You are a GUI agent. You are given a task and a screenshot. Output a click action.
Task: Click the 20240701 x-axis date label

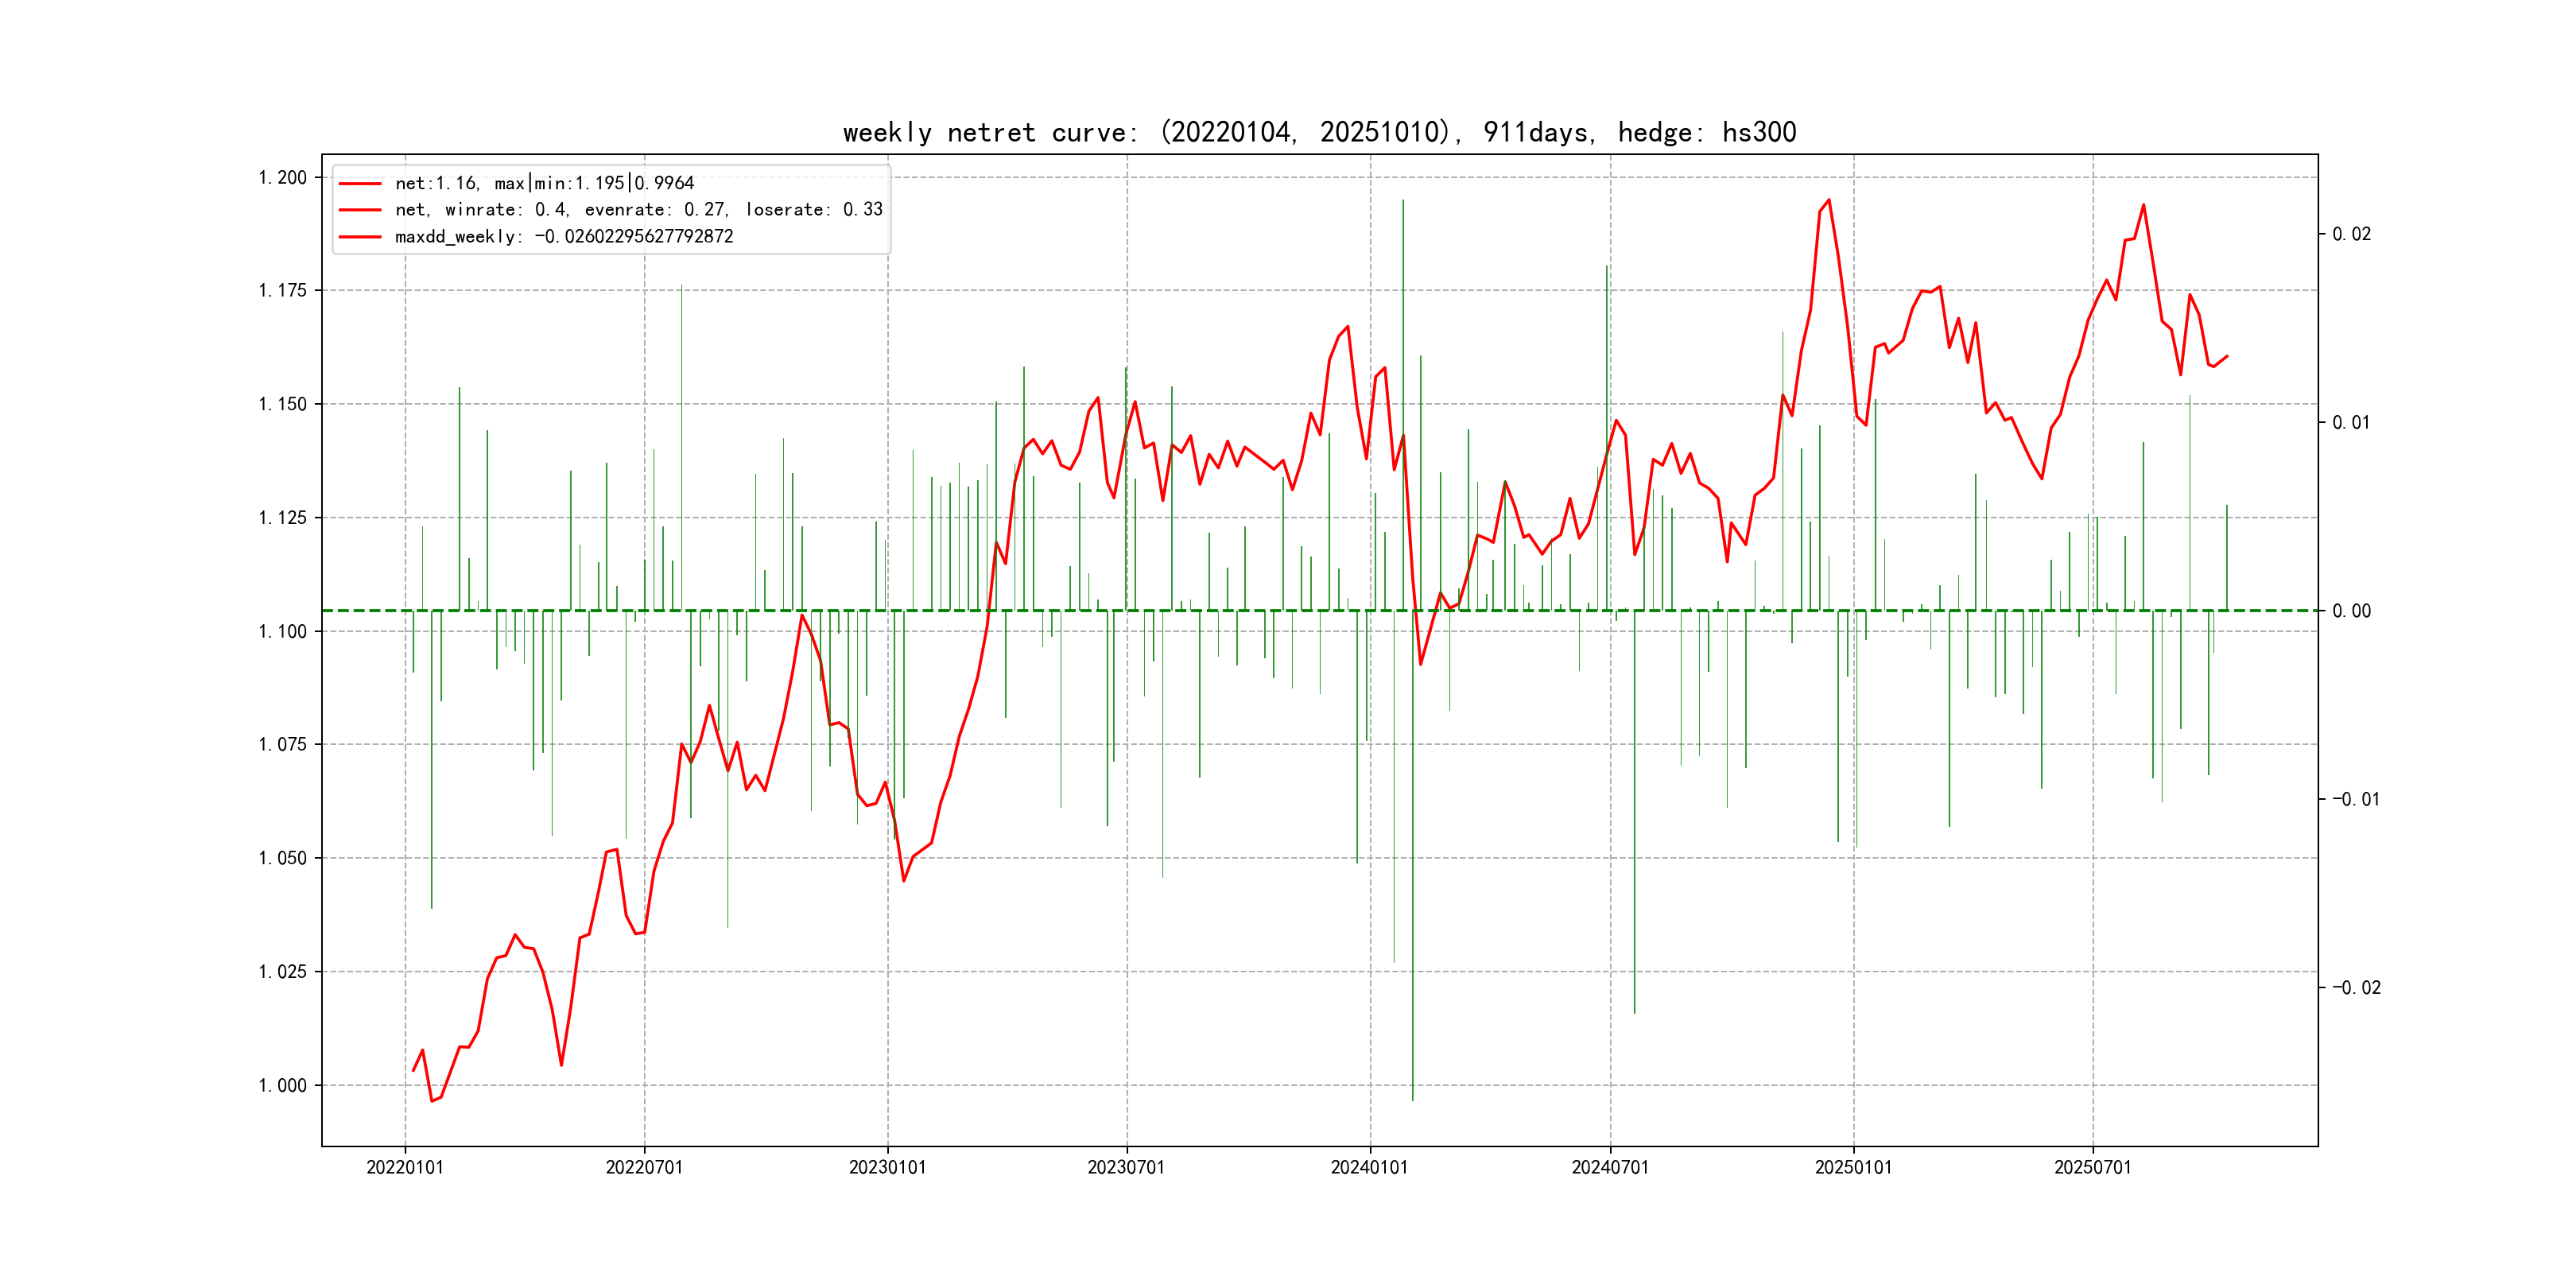pos(1610,1167)
